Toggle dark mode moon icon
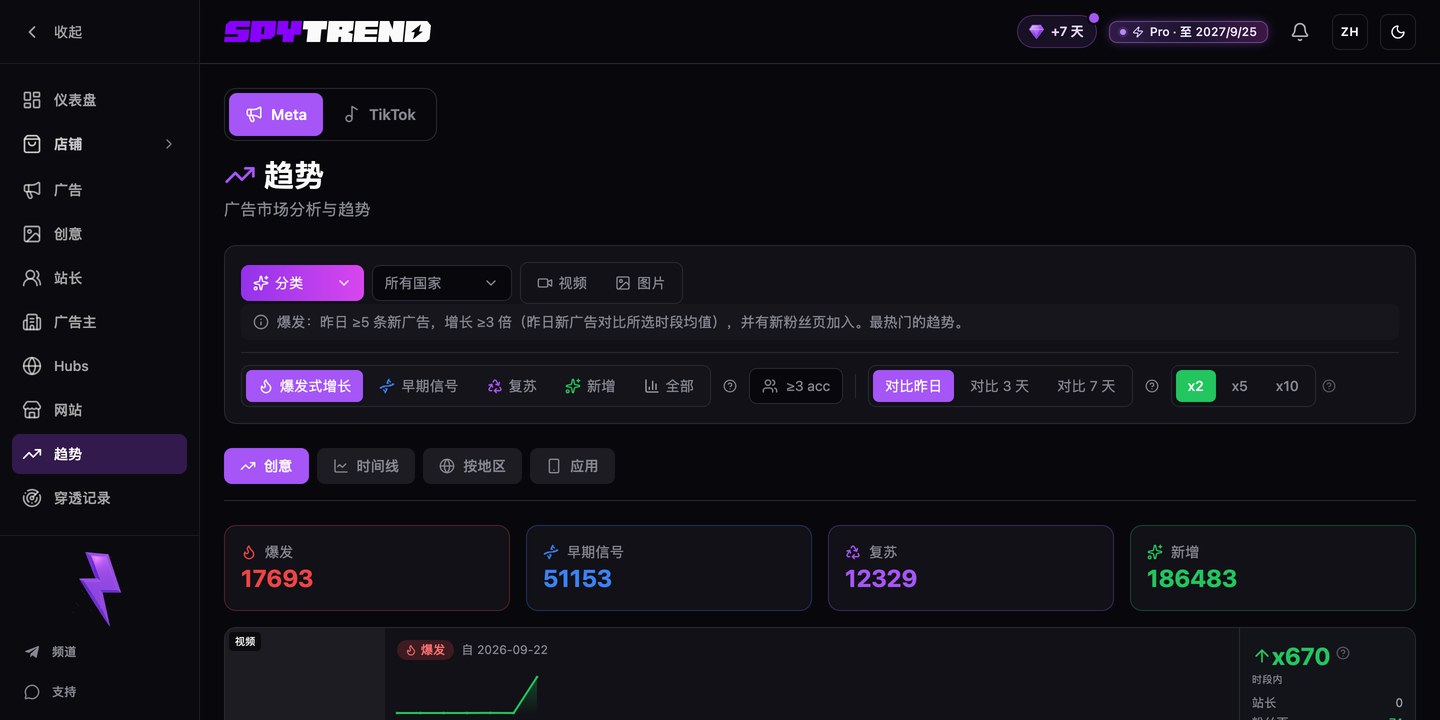1440x720 pixels. point(1398,32)
